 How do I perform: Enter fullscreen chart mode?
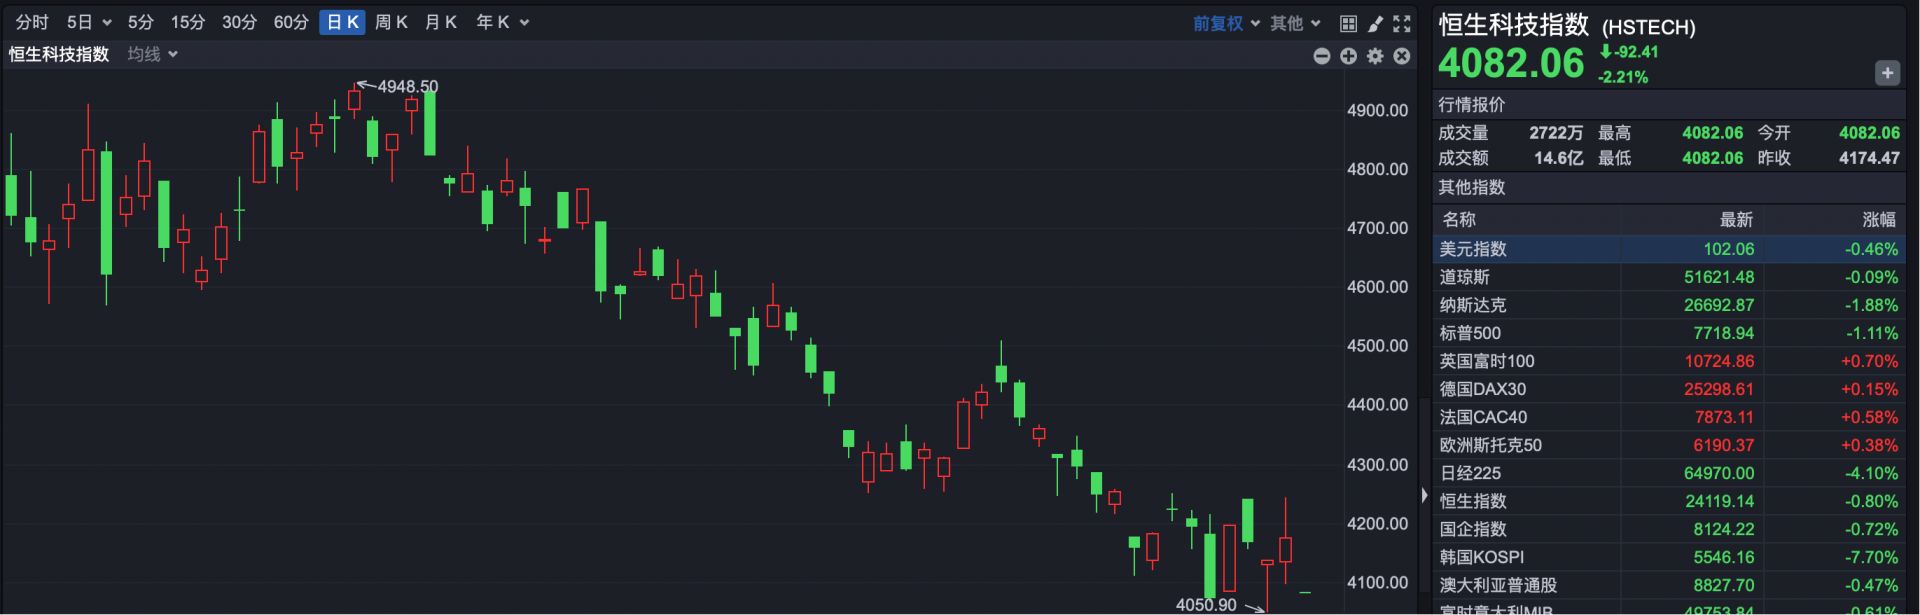1402,23
